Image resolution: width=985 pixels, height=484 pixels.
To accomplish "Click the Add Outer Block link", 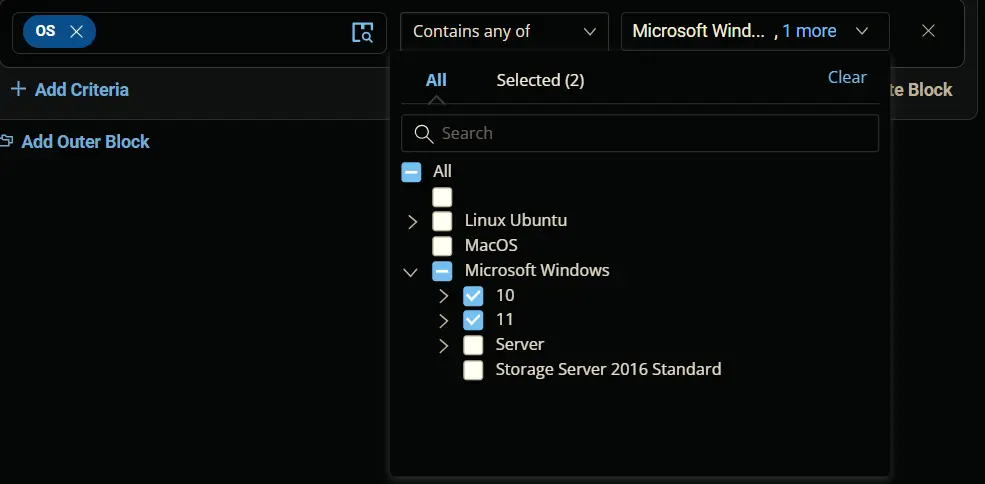I will tap(85, 142).
